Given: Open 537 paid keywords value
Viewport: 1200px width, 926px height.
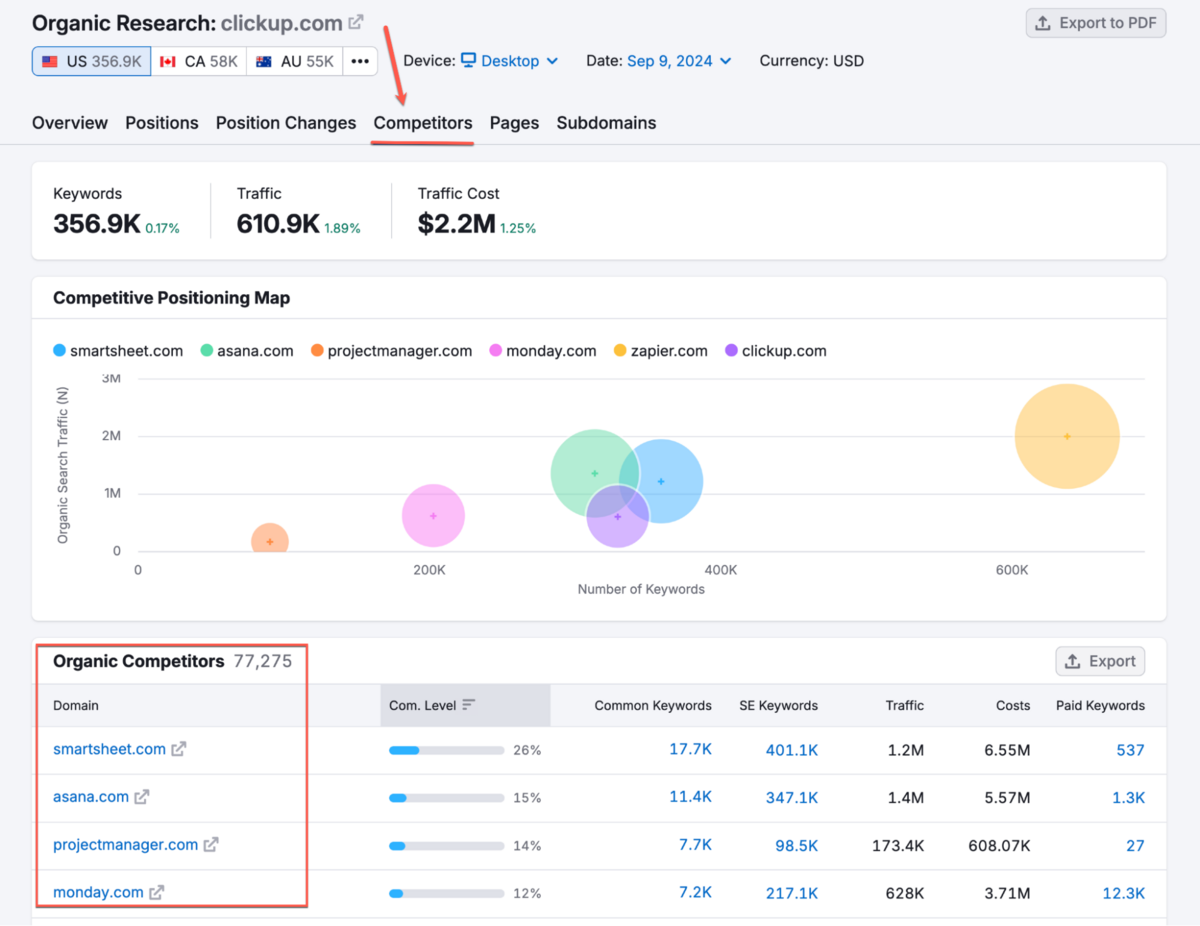Looking at the screenshot, I should coord(1131,749).
